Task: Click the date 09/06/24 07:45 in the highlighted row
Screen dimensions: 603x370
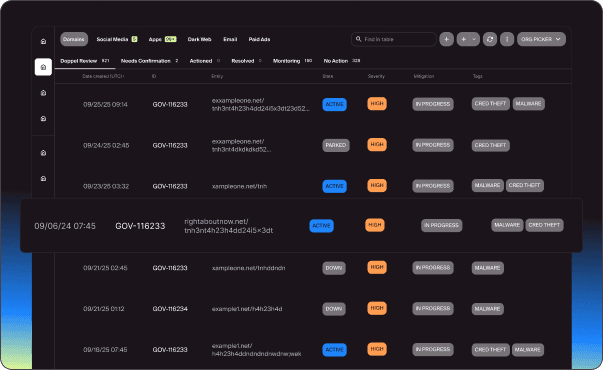Action: (x=65, y=226)
